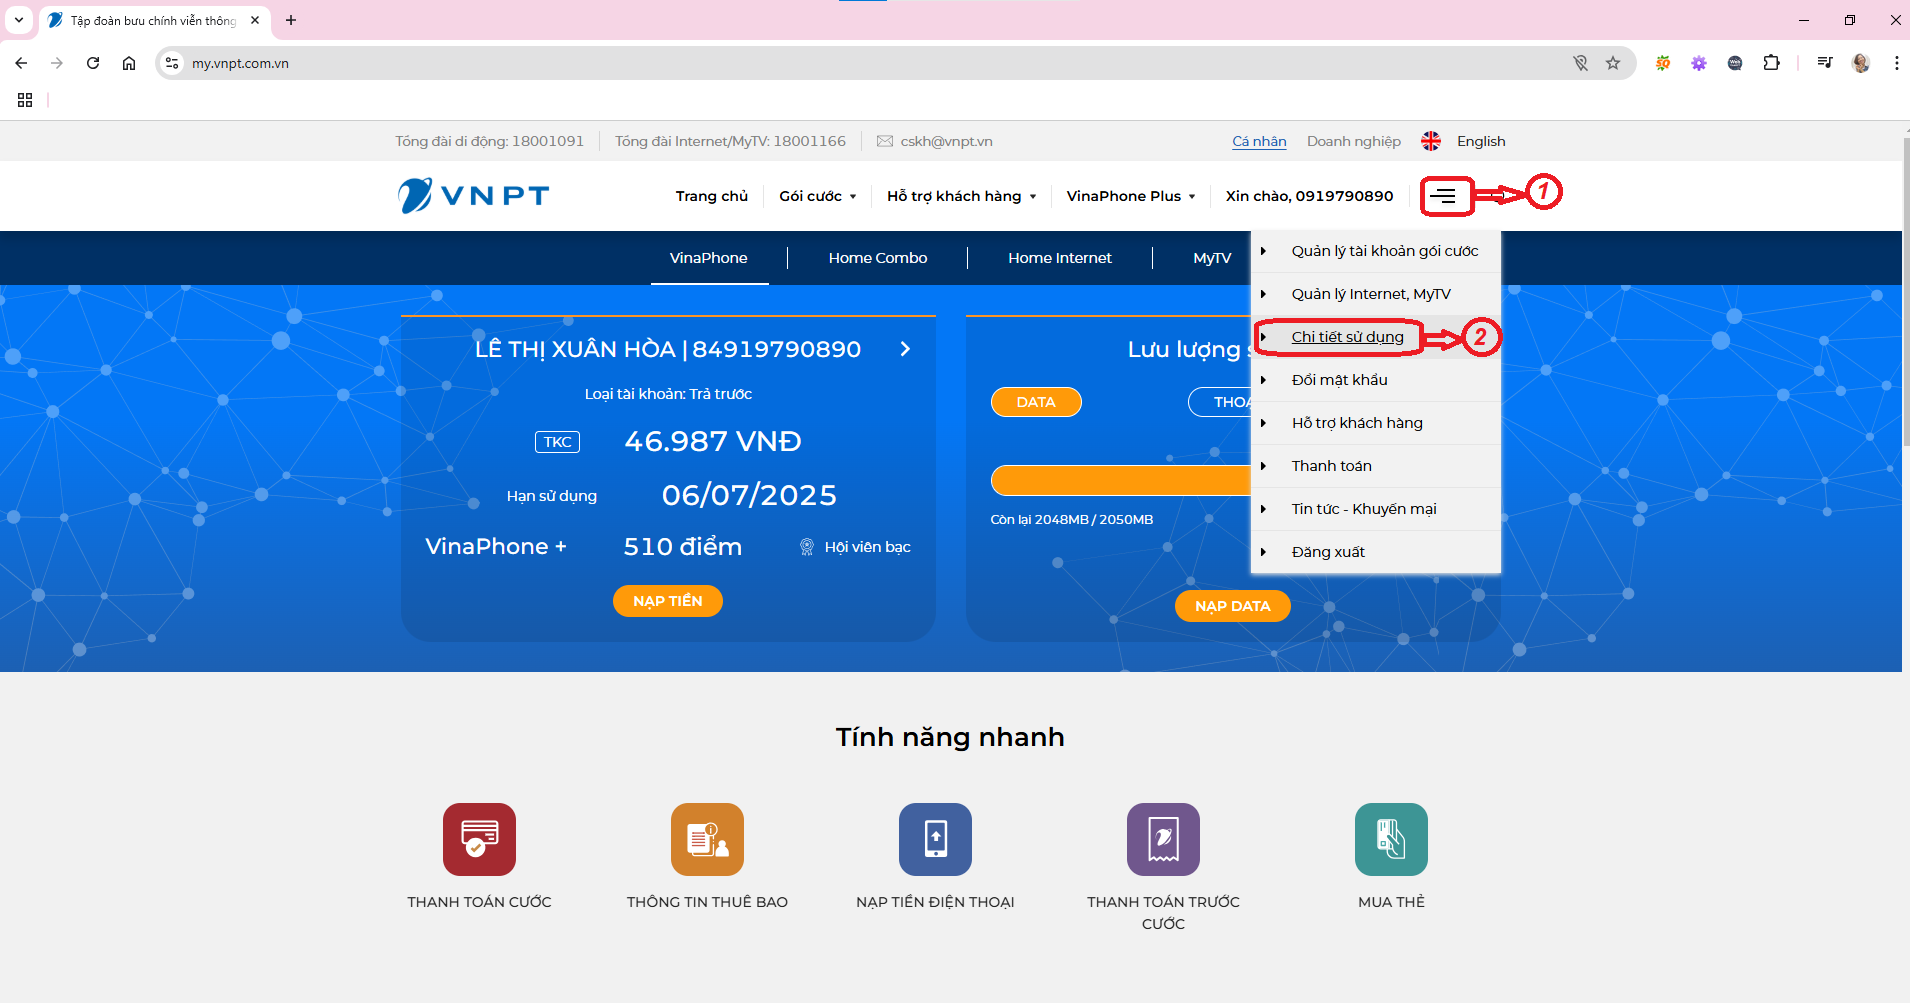Open Chrome extensions puzzle icon

tap(1771, 63)
